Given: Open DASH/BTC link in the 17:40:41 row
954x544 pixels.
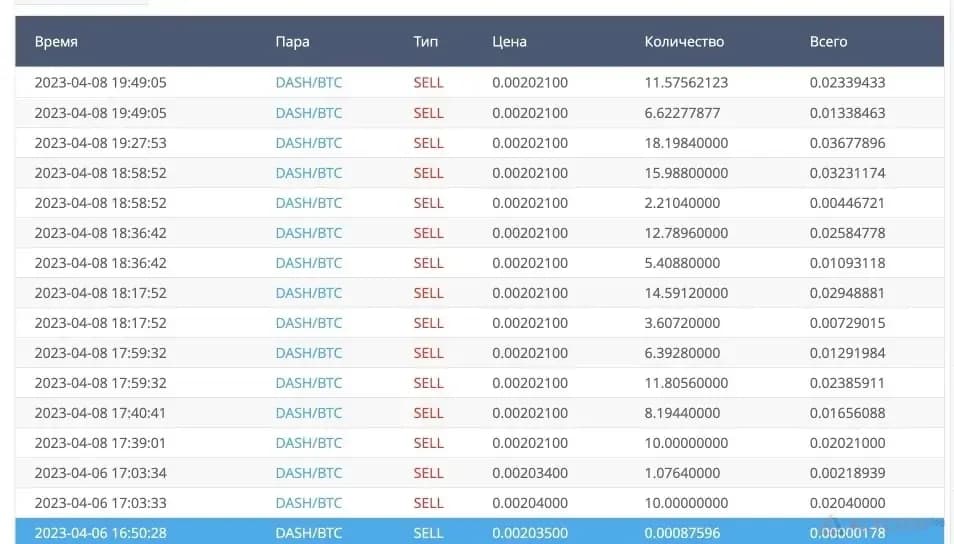Looking at the screenshot, I should pos(308,413).
